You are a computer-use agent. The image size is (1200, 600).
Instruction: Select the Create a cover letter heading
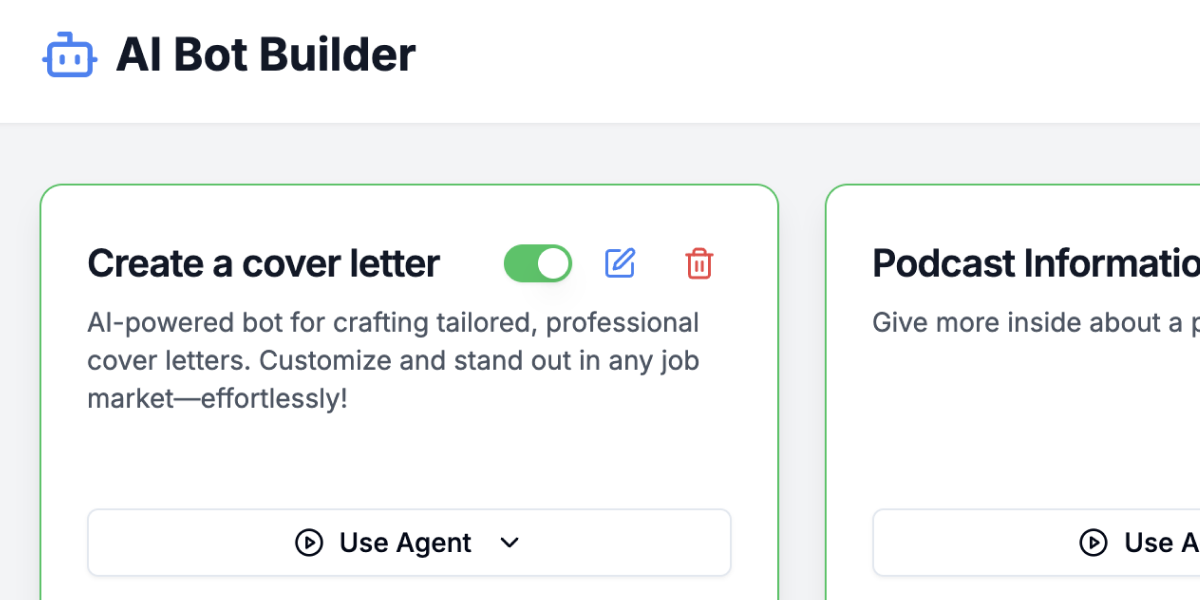tap(263, 264)
